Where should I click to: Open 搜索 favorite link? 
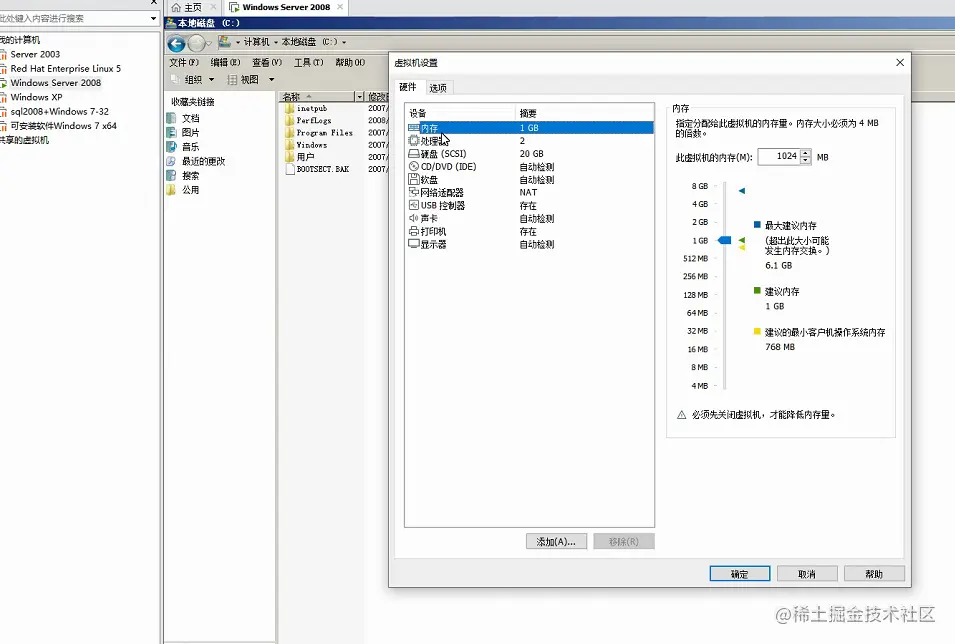pos(183,175)
